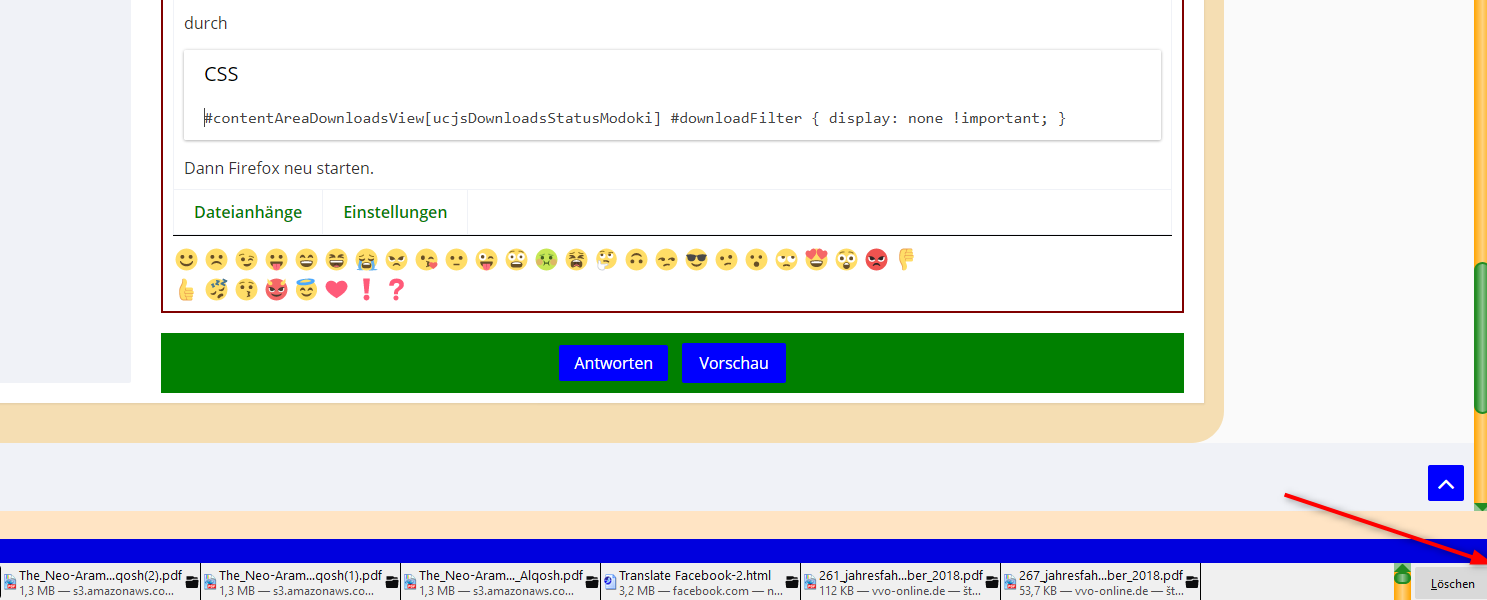Image resolution: width=1487 pixels, height=600 pixels.
Task: Insert the sunglasses face emoji
Action: [x=696, y=260]
